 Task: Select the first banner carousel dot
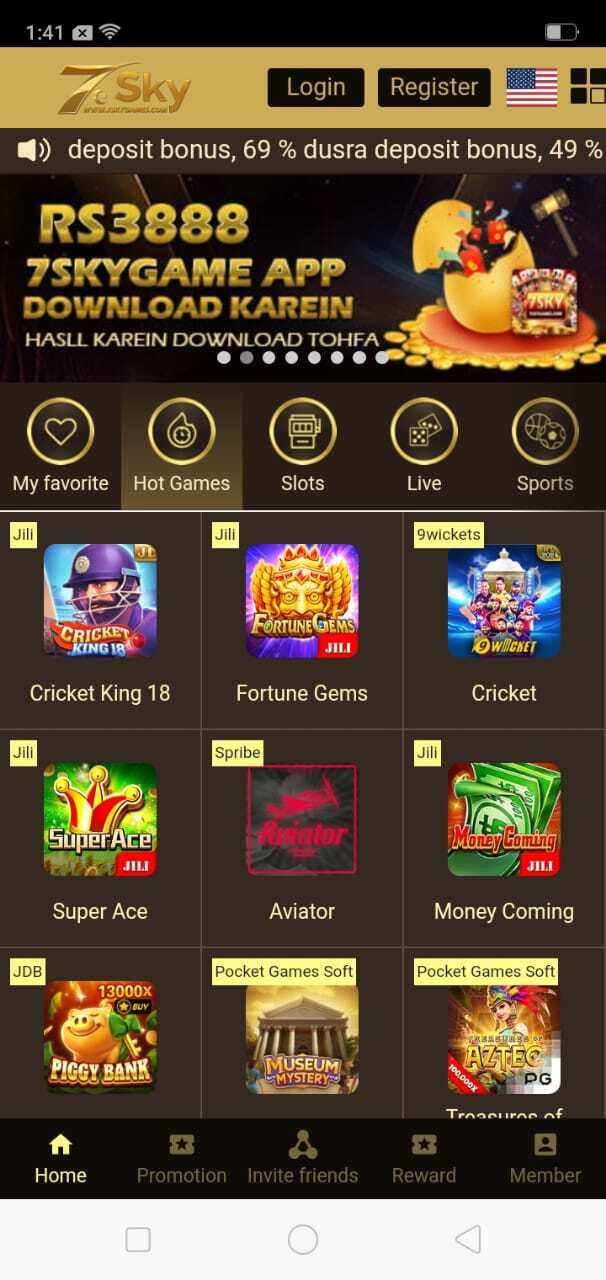pos(224,357)
